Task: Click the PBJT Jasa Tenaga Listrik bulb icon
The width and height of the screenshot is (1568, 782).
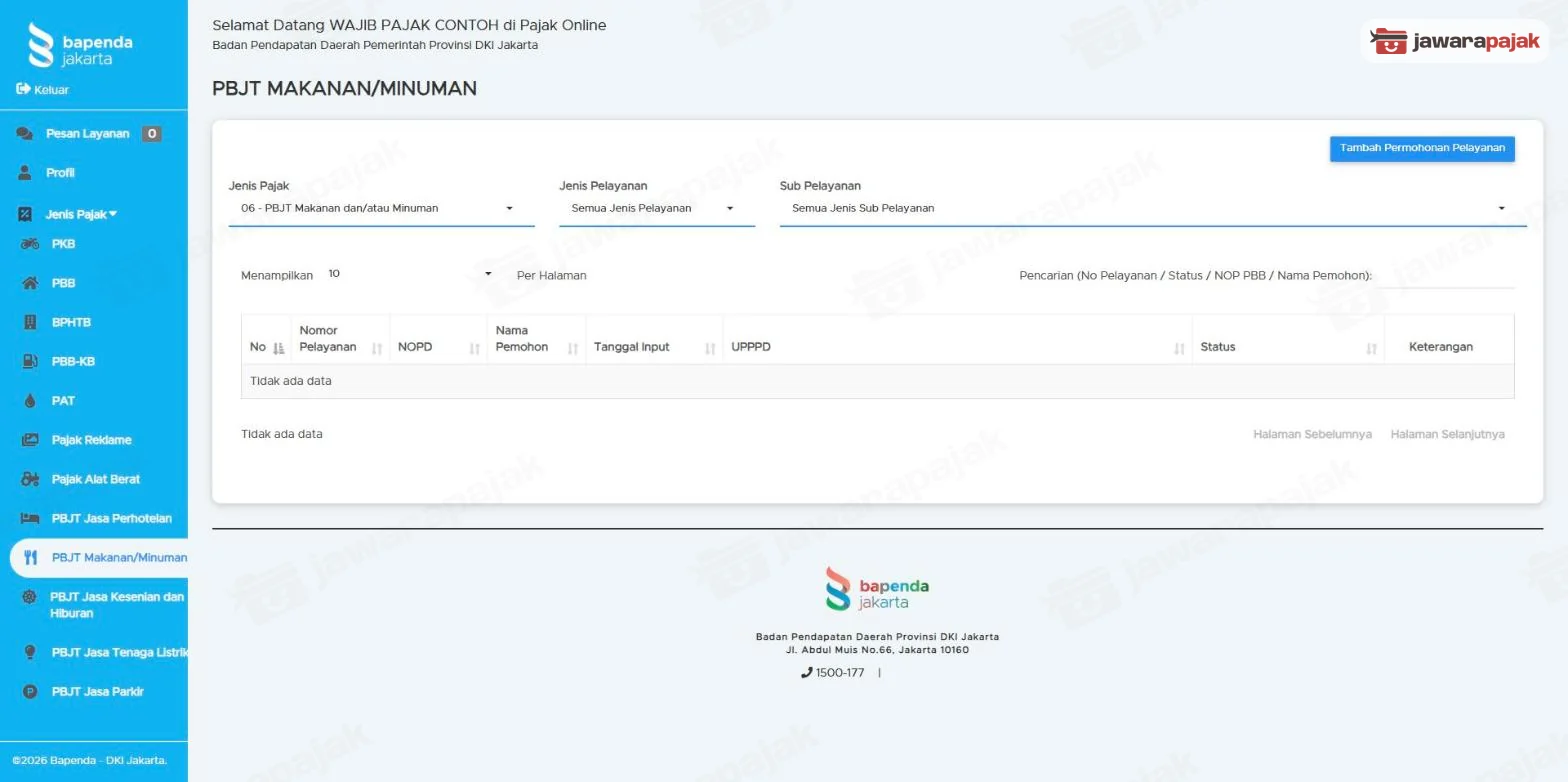Action: (x=30, y=652)
